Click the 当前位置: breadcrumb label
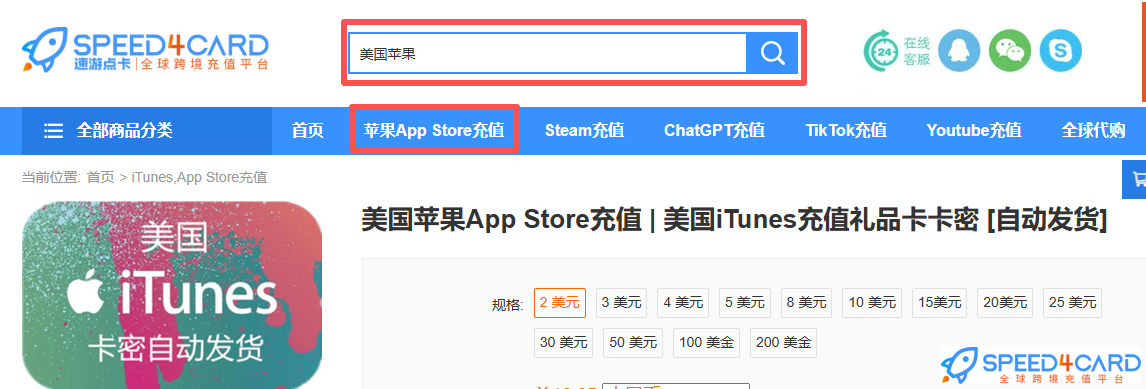Image resolution: width=1146 pixels, height=389 pixels. click(x=51, y=177)
